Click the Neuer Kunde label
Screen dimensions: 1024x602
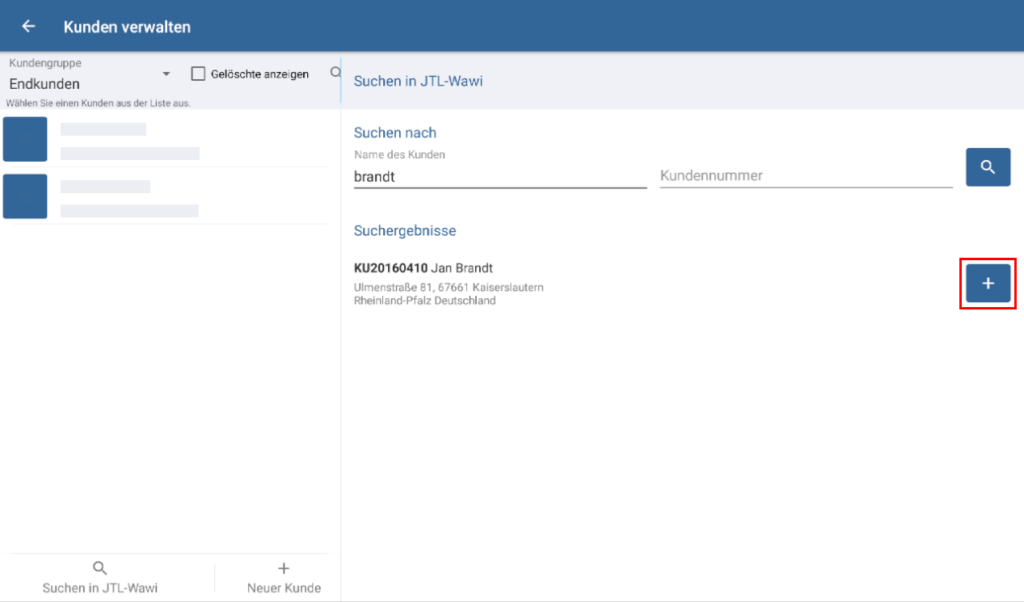click(284, 588)
